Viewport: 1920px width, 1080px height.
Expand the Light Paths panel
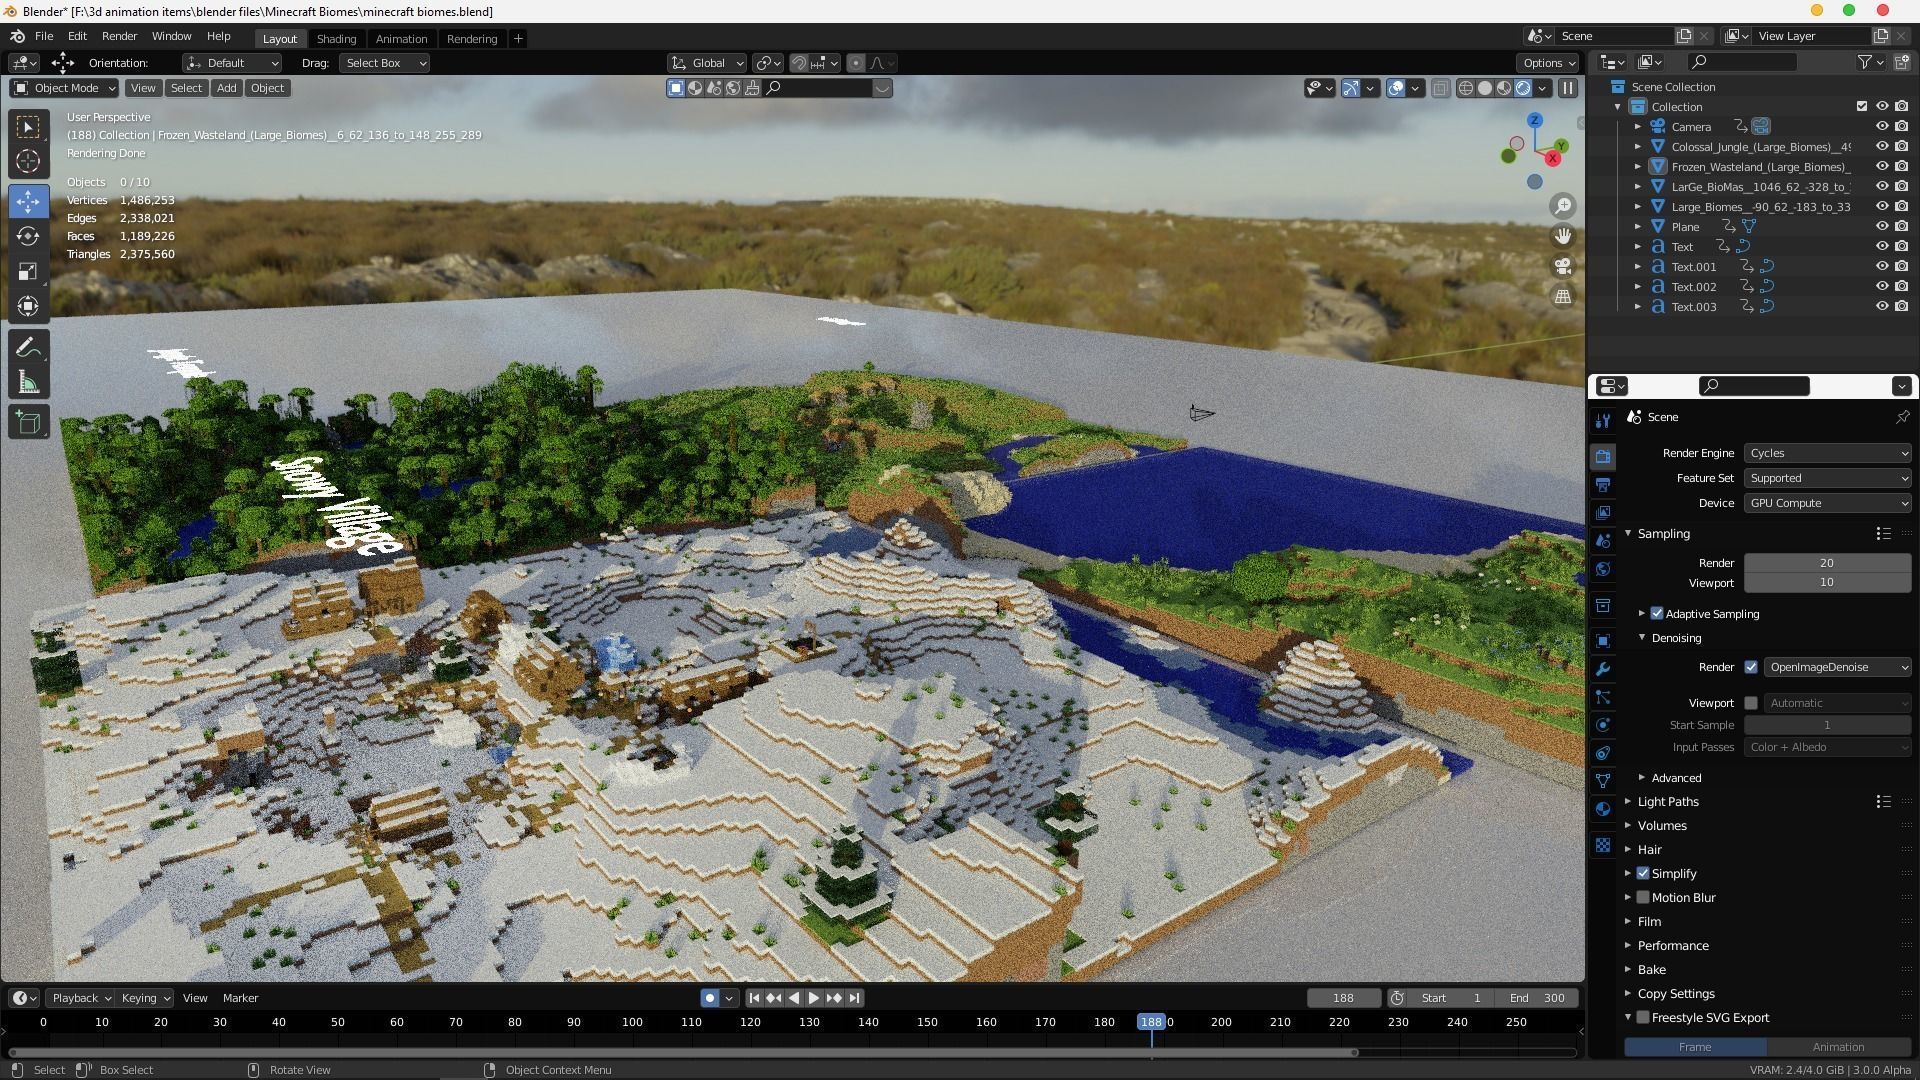tap(1667, 802)
